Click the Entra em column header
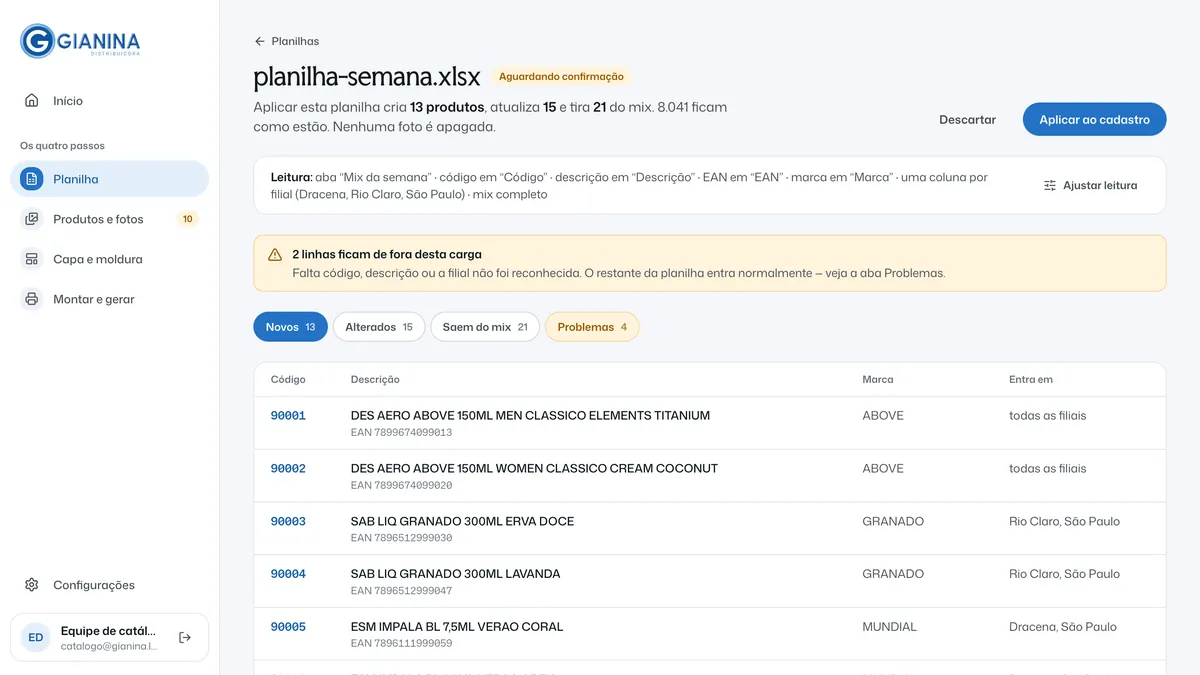The image size is (1200, 675). tap(1031, 380)
